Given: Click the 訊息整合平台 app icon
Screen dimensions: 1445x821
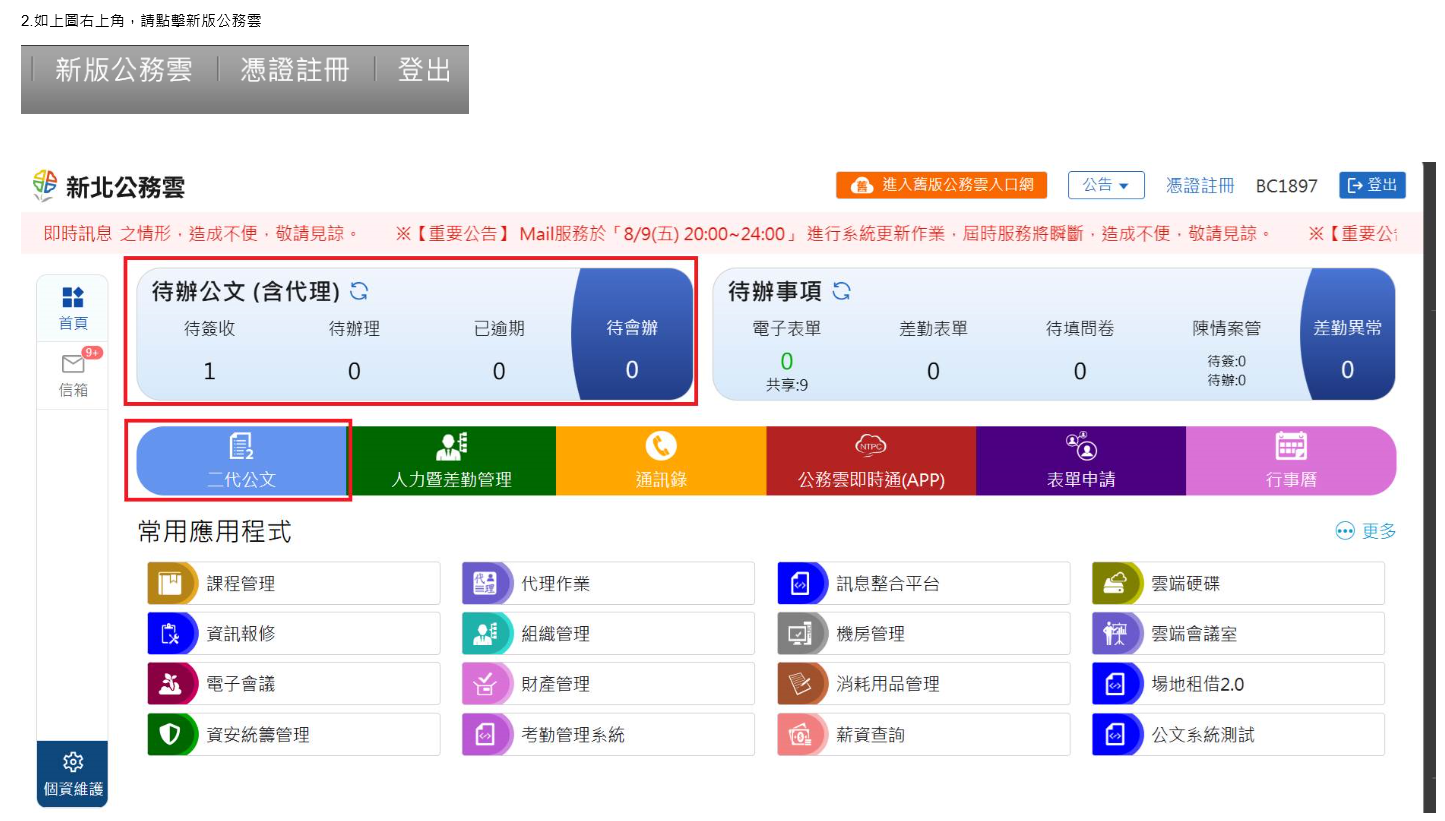Looking at the screenshot, I should 800,584.
